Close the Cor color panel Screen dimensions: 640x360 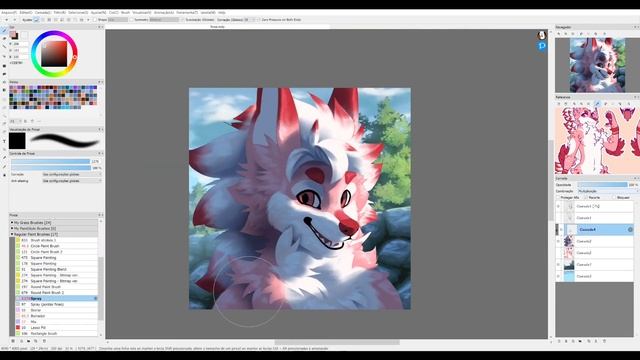point(102,27)
